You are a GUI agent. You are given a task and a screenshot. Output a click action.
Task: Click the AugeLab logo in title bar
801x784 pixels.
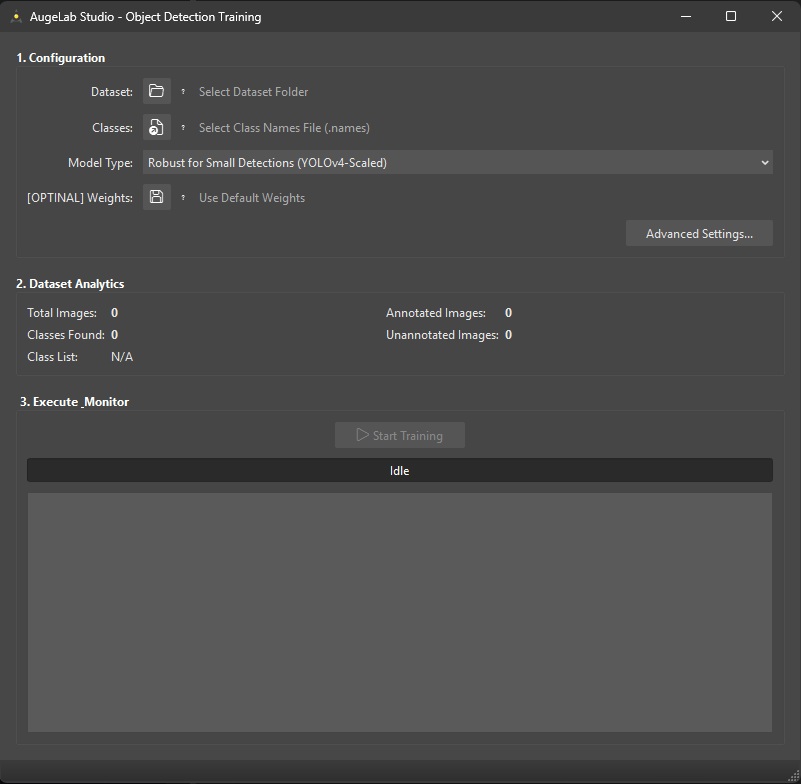tap(15, 17)
